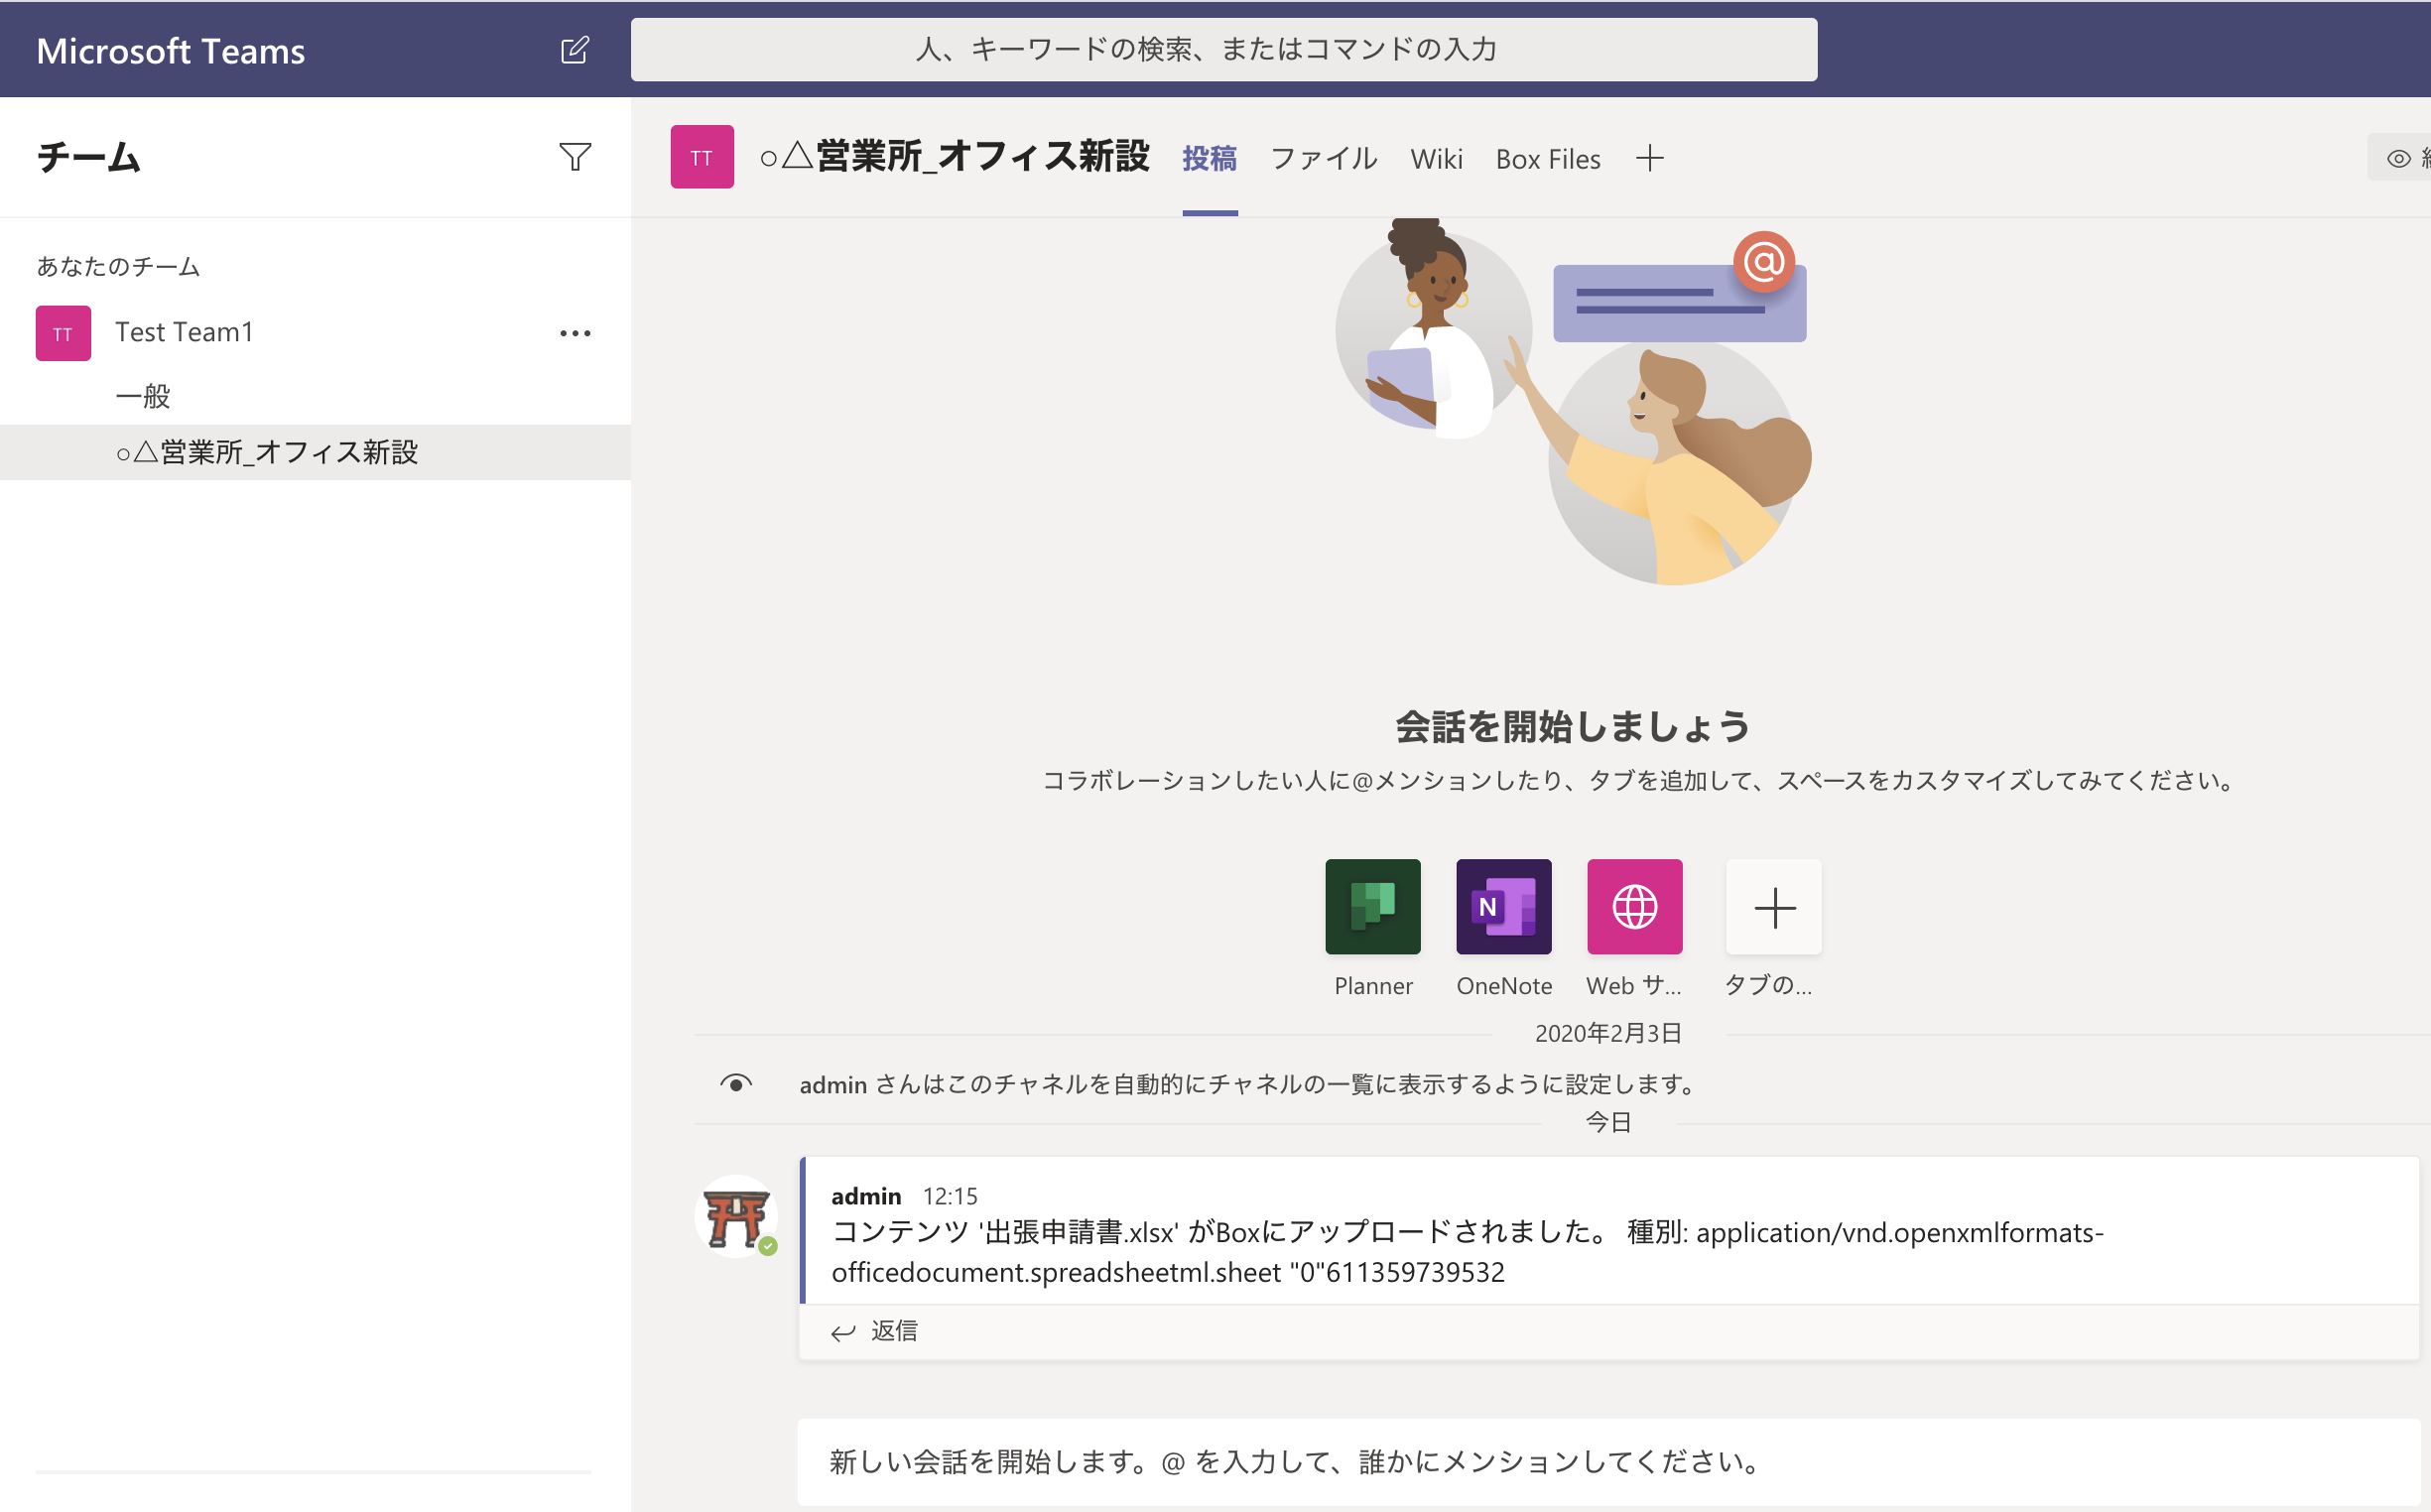Add a new tab with the plus icon
The width and height of the screenshot is (2431, 1512).
[1650, 158]
